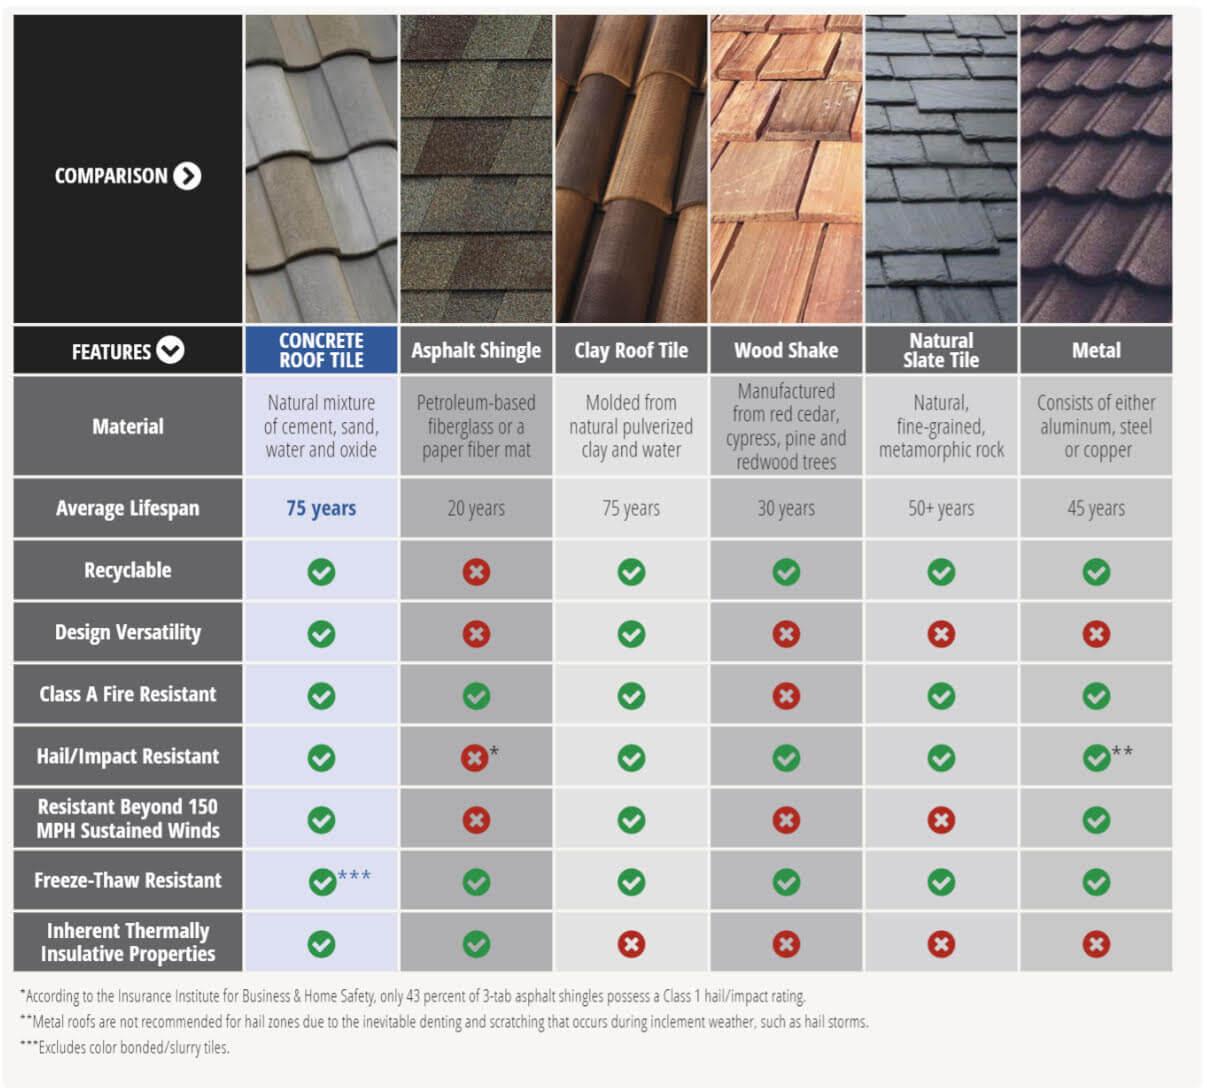Click Asphalt Shingle Hail/Impact red X icon
Image resolution: width=1207 pixels, height=1088 pixels.
[x=474, y=758]
